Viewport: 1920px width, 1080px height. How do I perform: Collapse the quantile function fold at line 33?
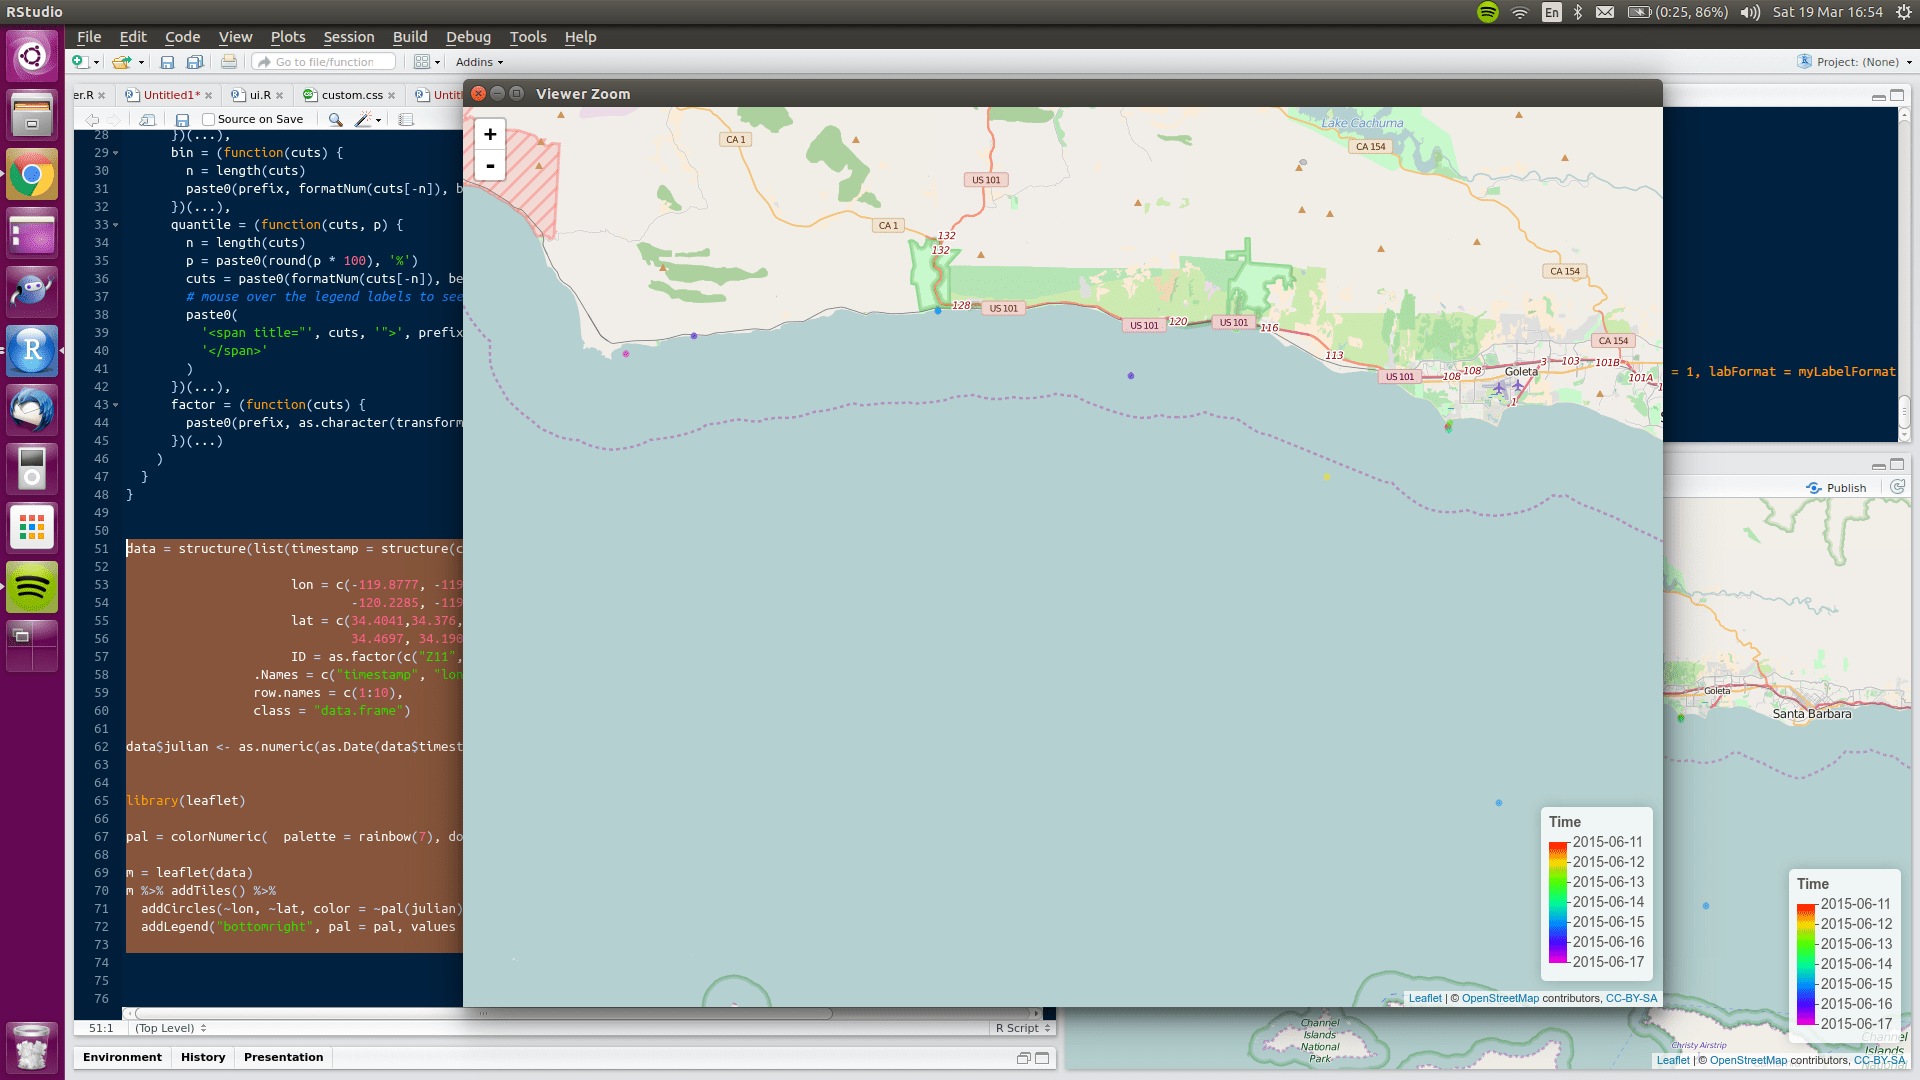[116, 225]
